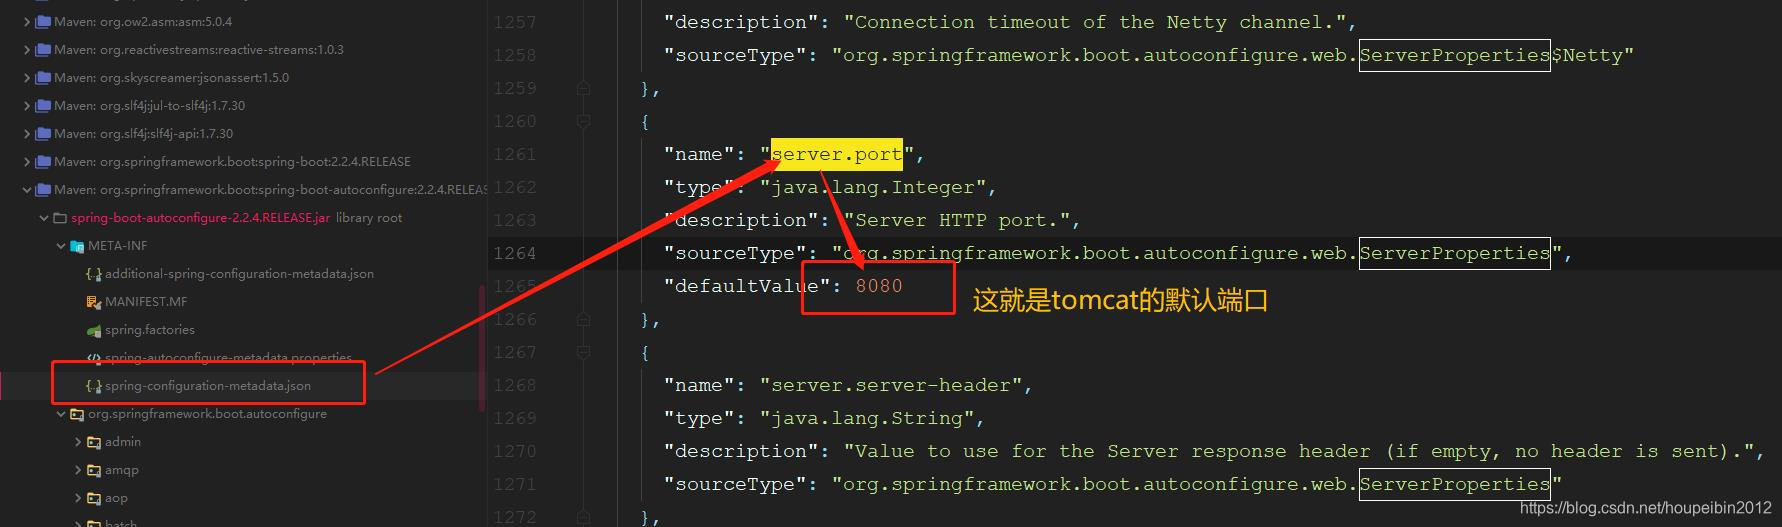
Task: Select MANIFEST.MF in the project tree
Action: coord(146,301)
